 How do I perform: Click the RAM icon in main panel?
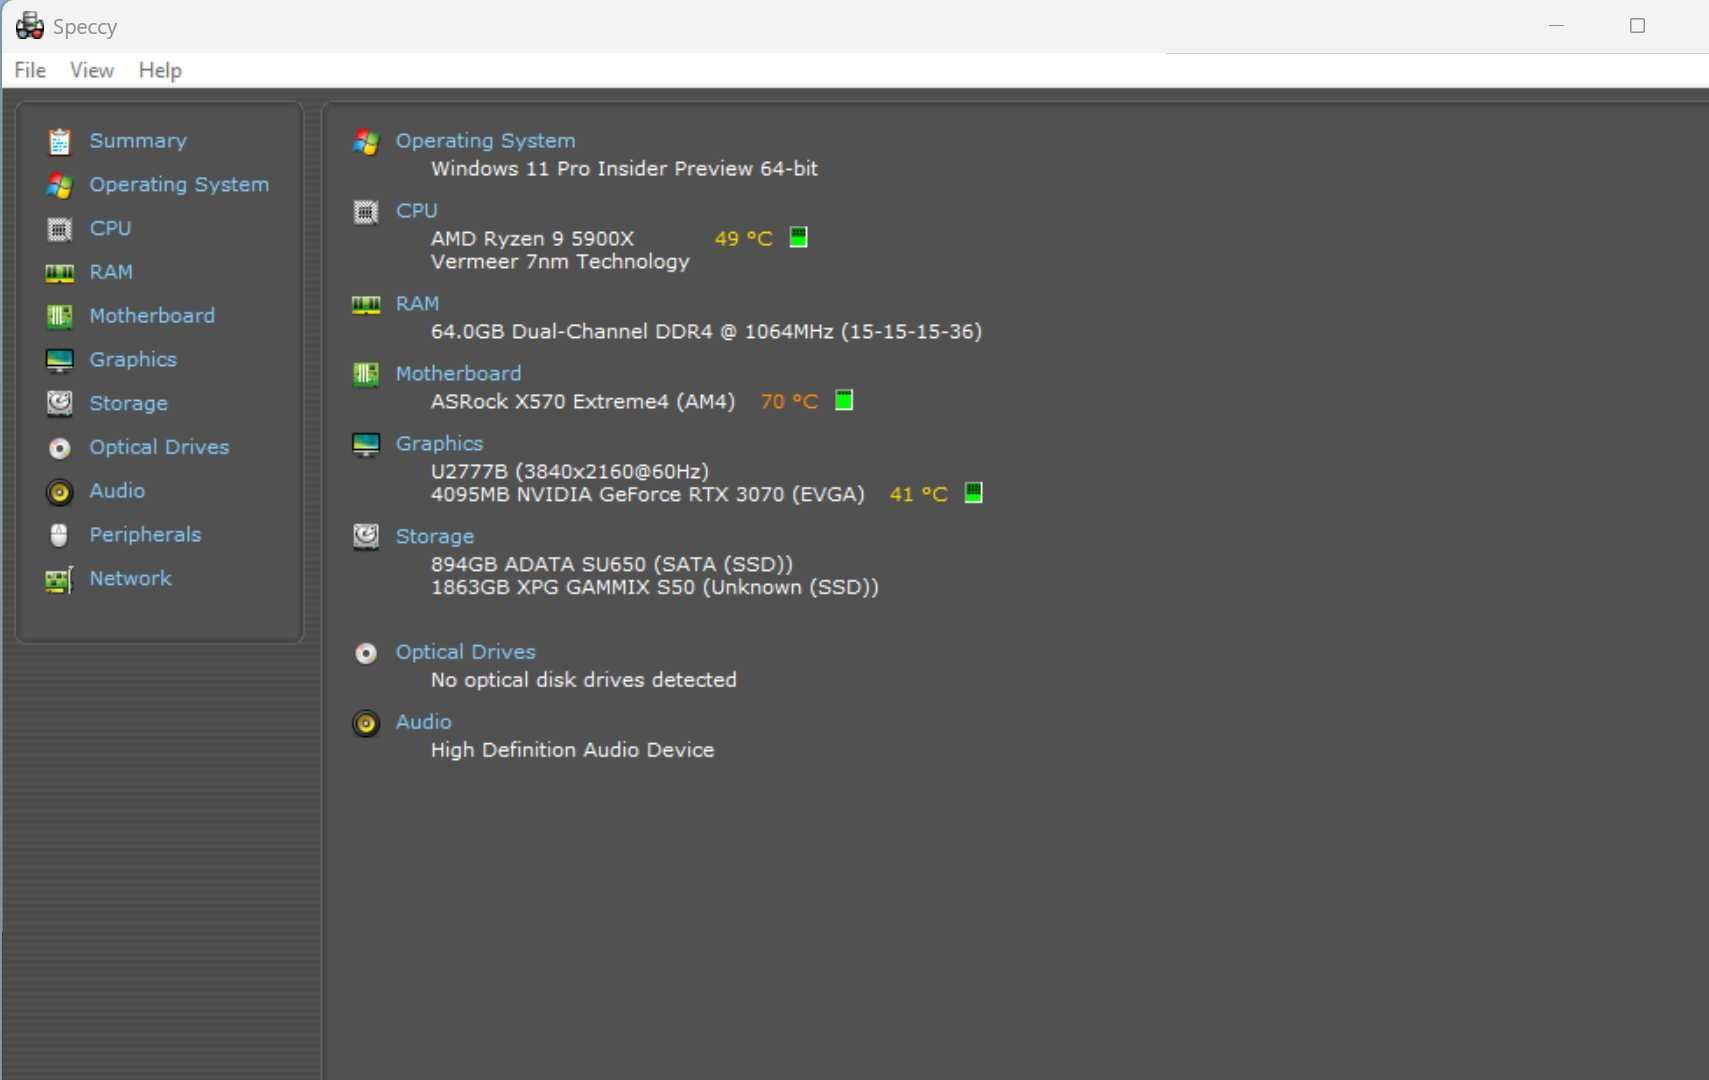(366, 304)
